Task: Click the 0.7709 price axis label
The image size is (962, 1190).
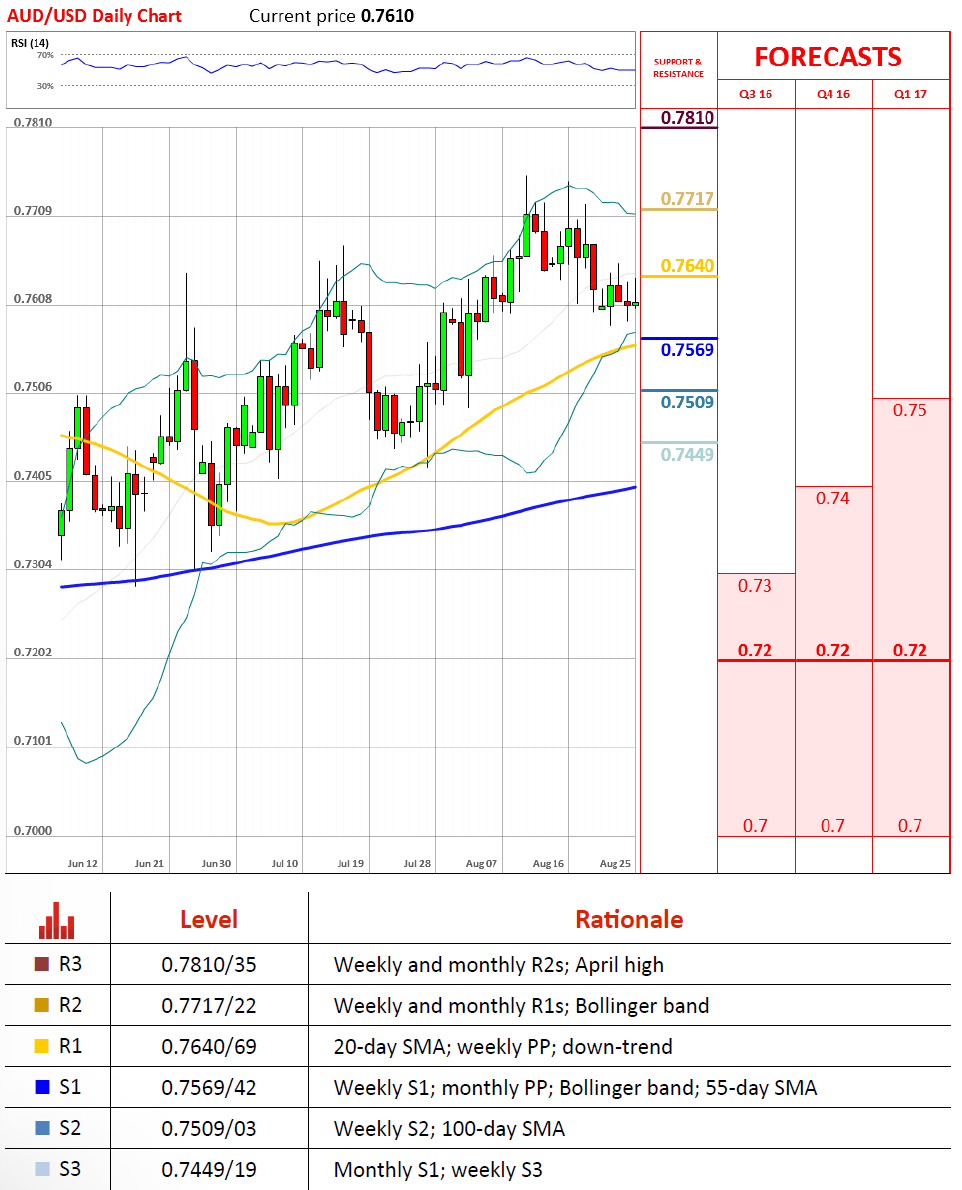Action: 33,210
